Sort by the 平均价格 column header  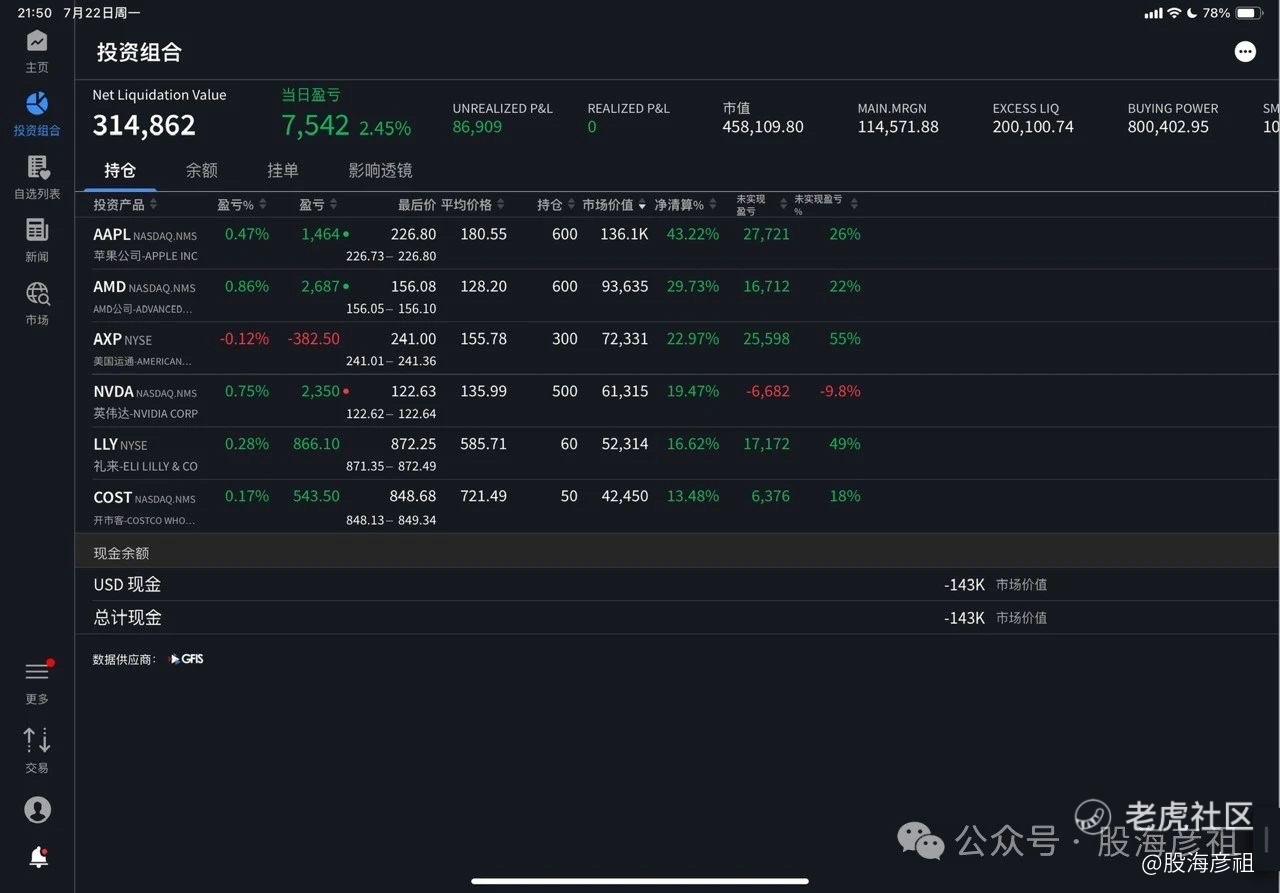point(473,205)
